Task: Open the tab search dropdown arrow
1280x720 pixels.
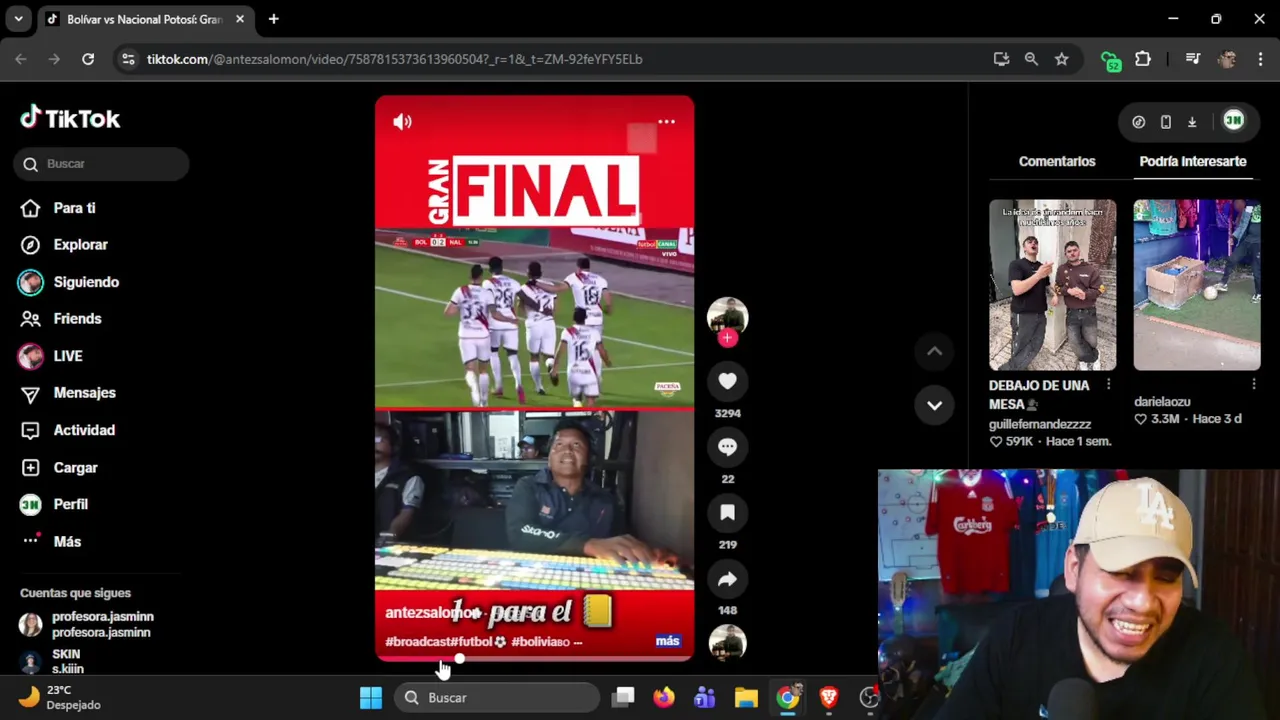Action: [x=18, y=19]
